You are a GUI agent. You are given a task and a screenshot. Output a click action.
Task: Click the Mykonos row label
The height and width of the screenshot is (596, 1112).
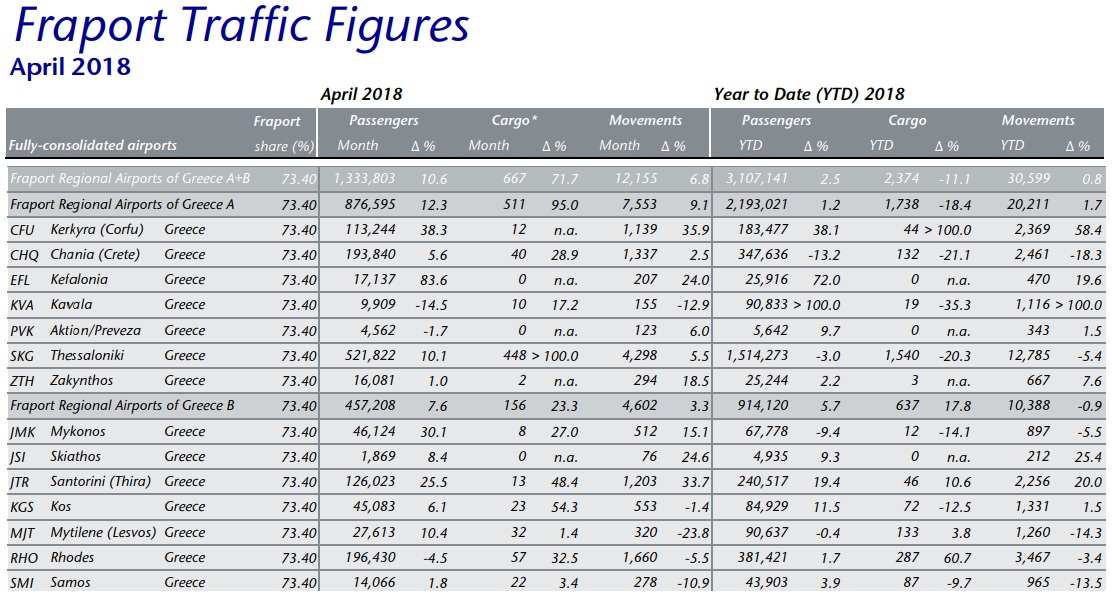(x=77, y=432)
